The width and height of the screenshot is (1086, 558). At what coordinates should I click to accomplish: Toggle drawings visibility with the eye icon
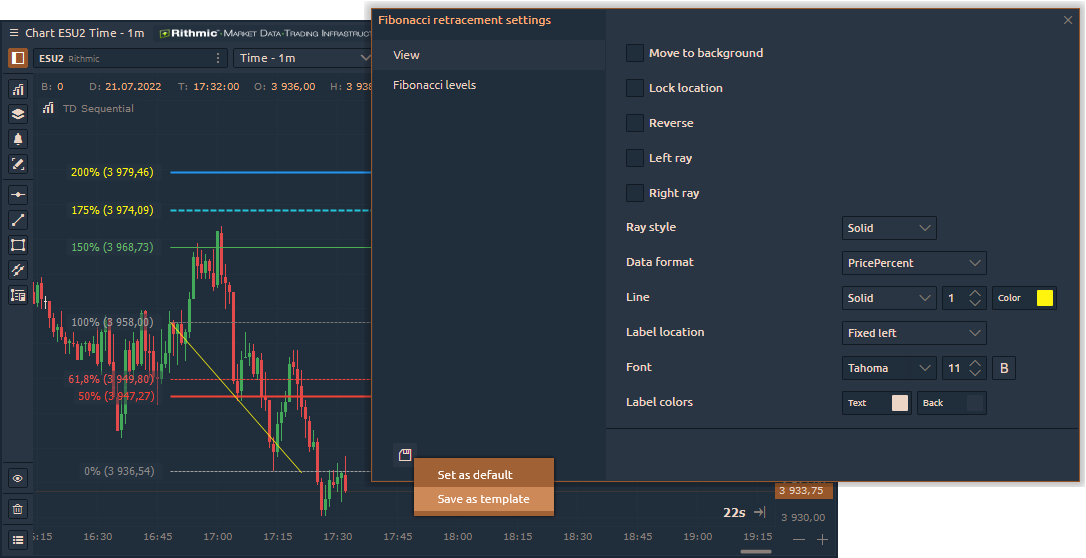coord(18,479)
